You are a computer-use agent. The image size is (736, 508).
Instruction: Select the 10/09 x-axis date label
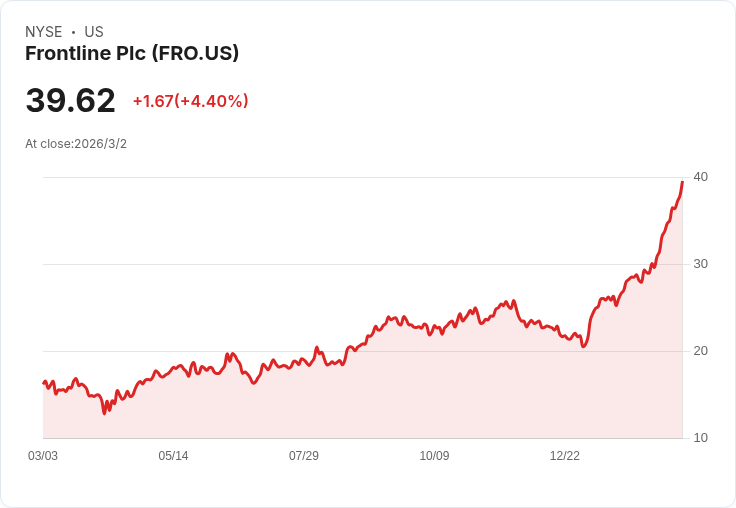(x=434, y=456)
